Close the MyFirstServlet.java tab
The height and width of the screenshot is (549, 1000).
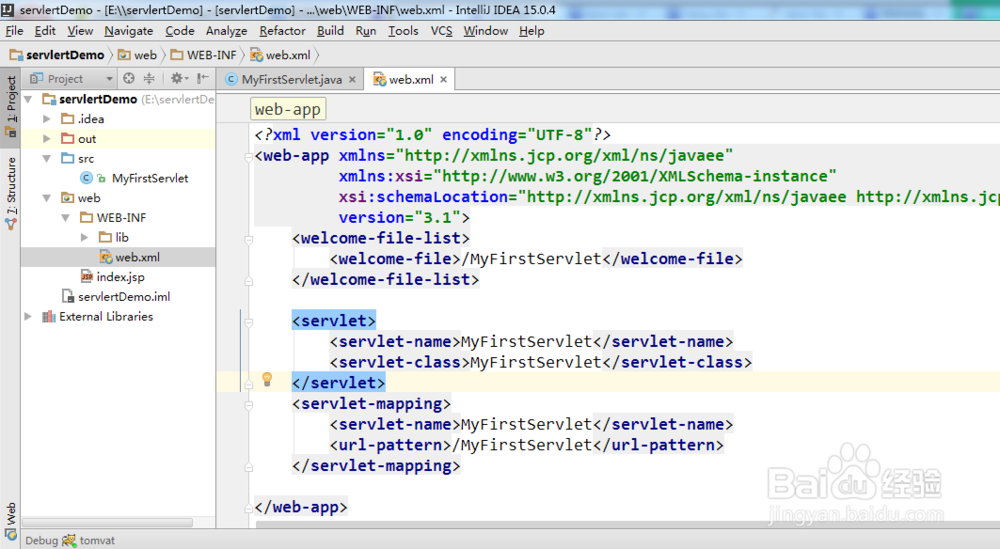[x=352, y=80]
